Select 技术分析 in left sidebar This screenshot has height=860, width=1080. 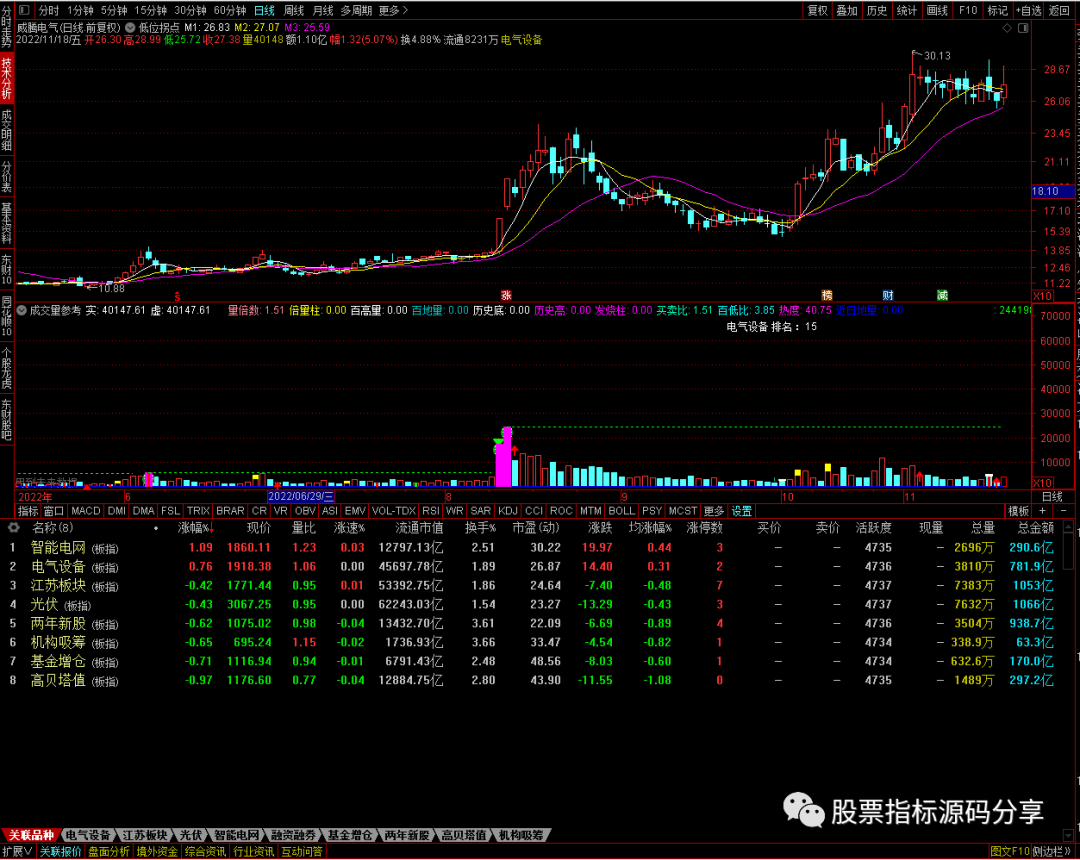[x=6, y=78]
